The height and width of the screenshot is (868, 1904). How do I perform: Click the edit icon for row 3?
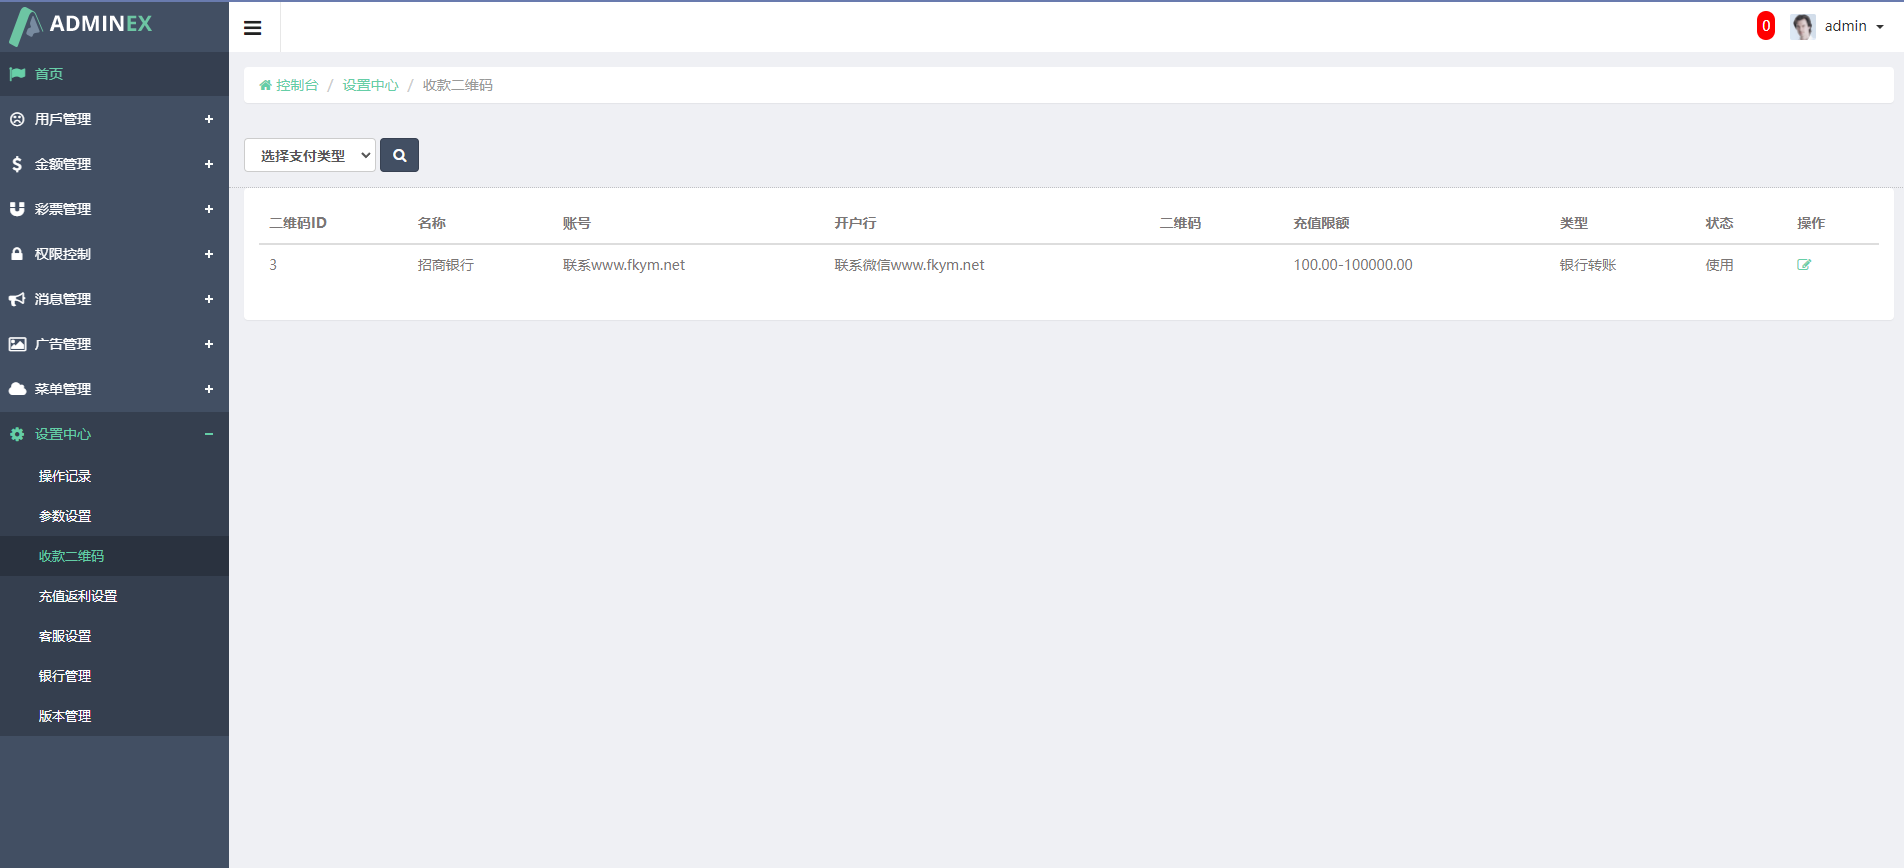pos(1804,265)
